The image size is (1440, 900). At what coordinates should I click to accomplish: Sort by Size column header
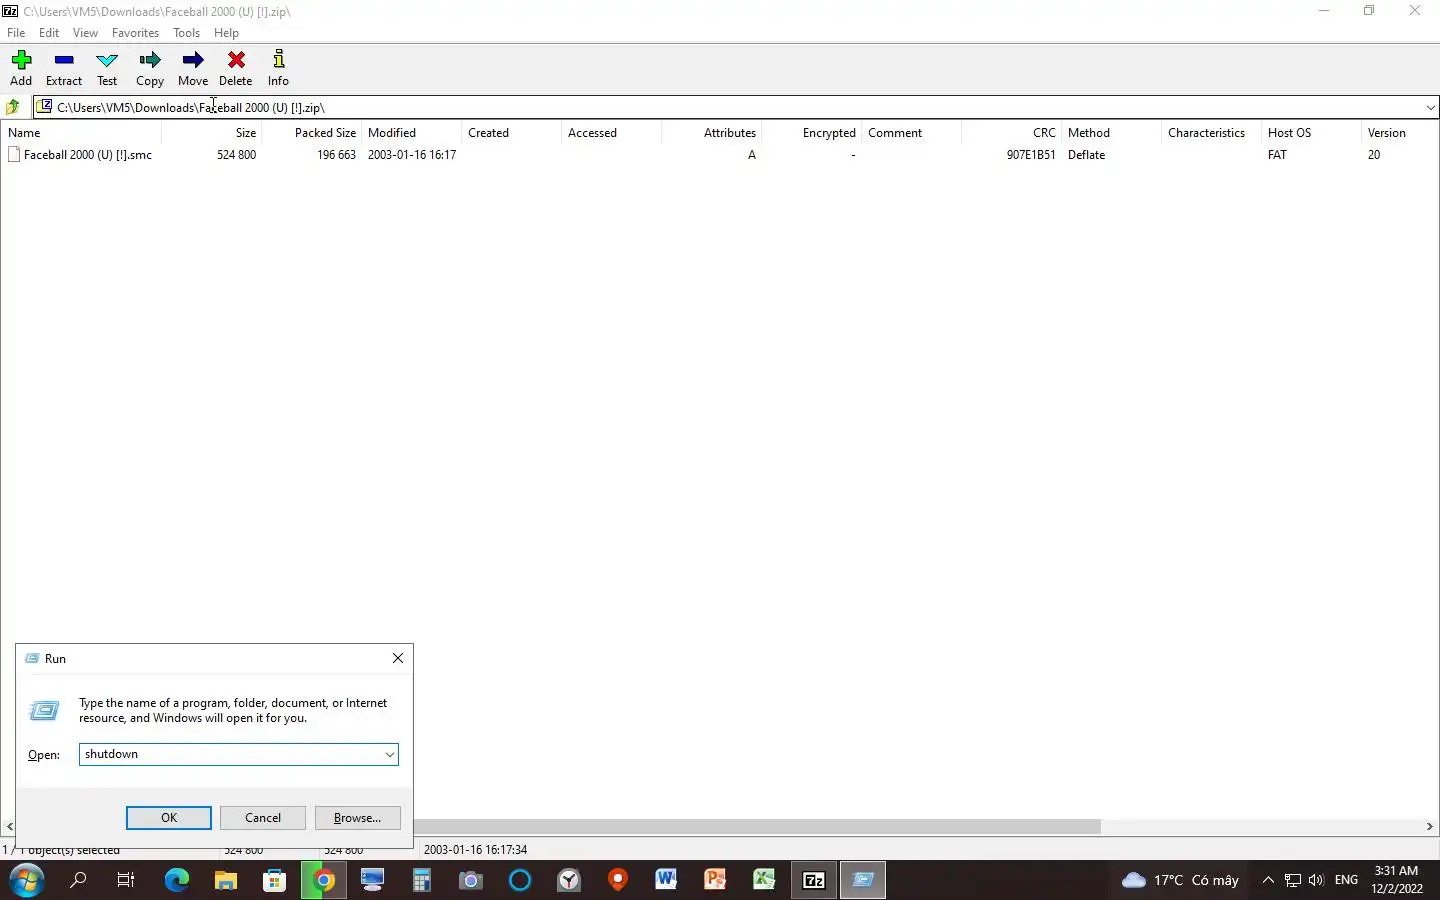(x=211, y=133)
